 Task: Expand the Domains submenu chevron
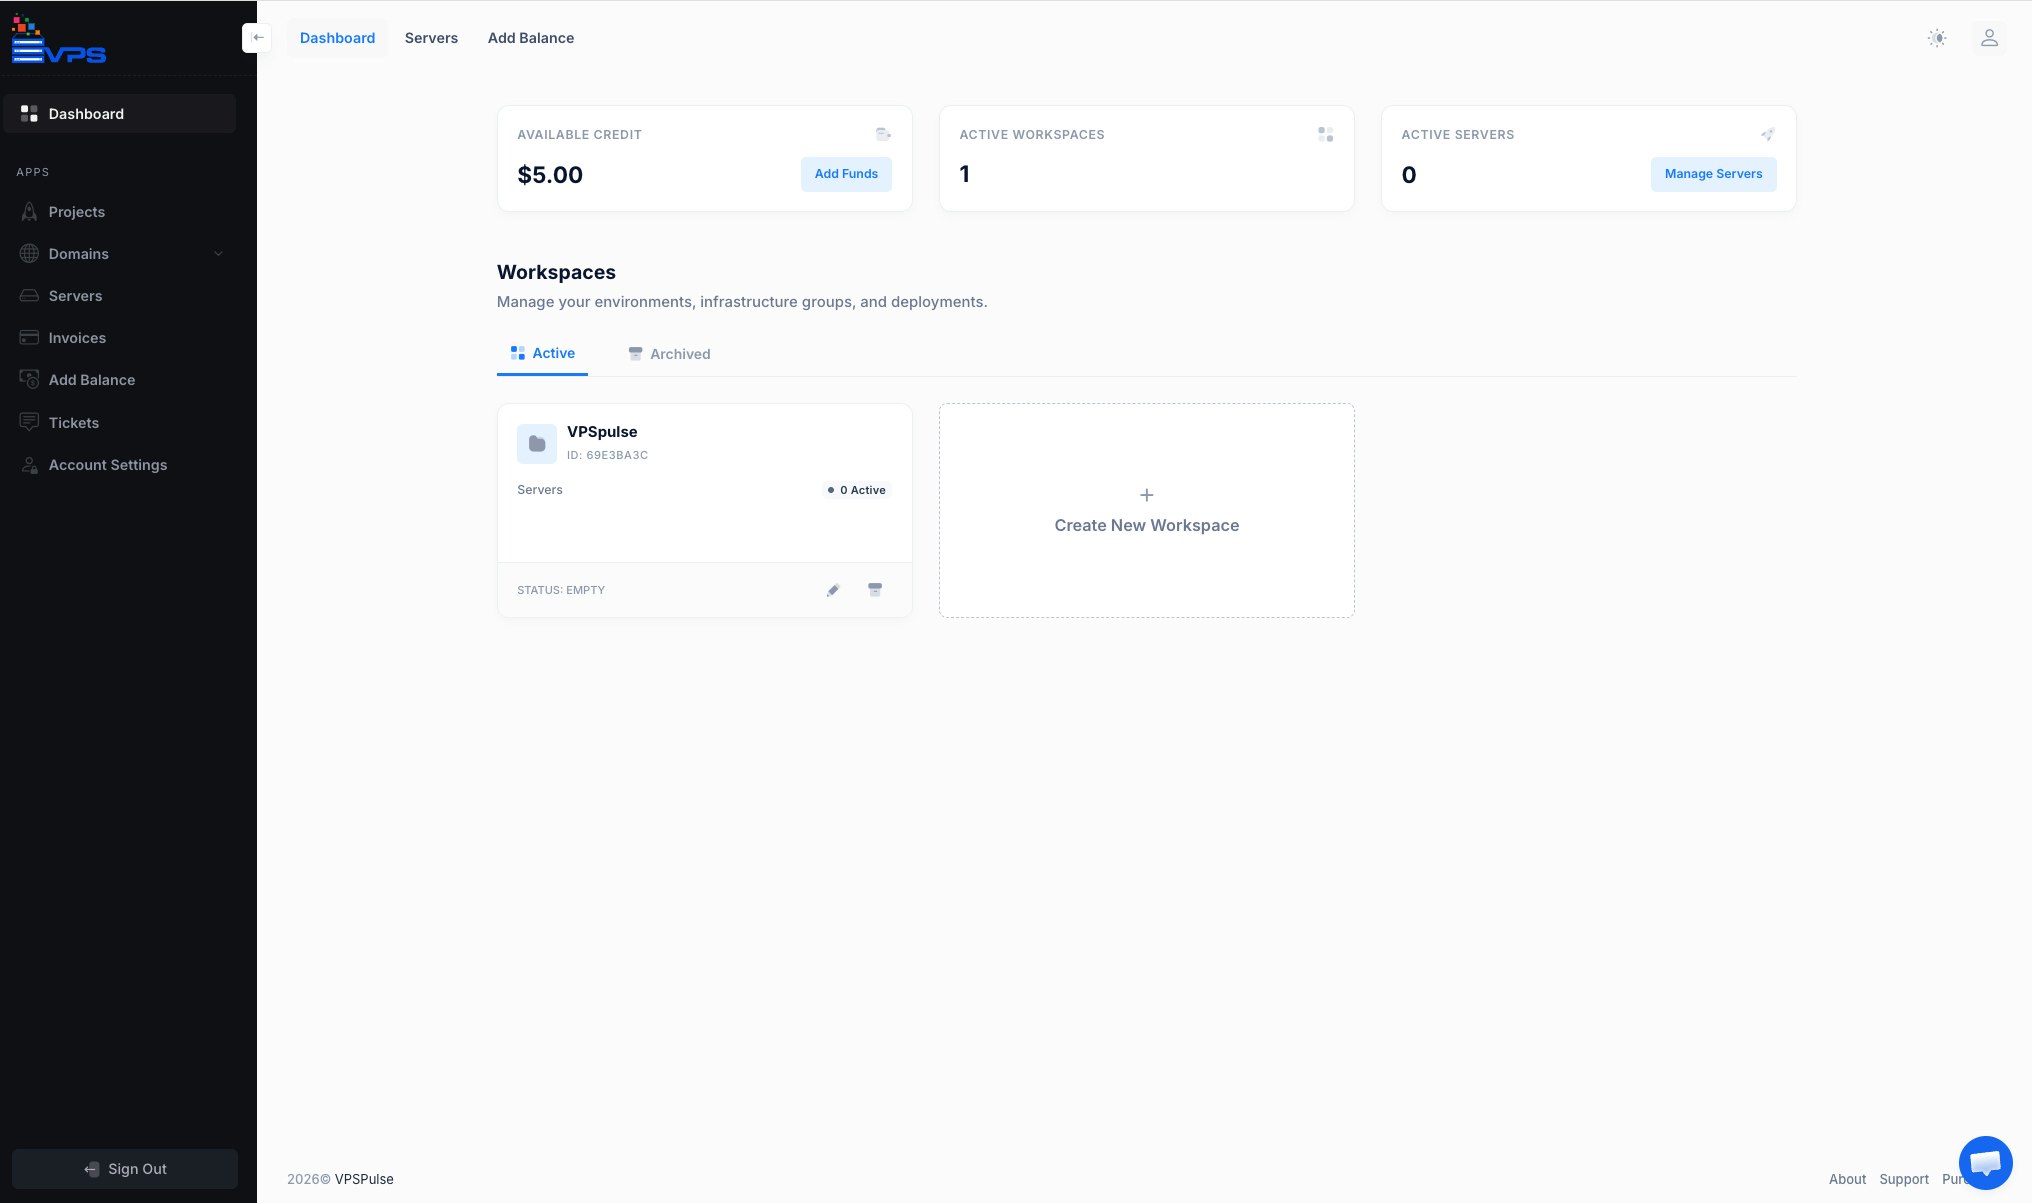[218, 254]
